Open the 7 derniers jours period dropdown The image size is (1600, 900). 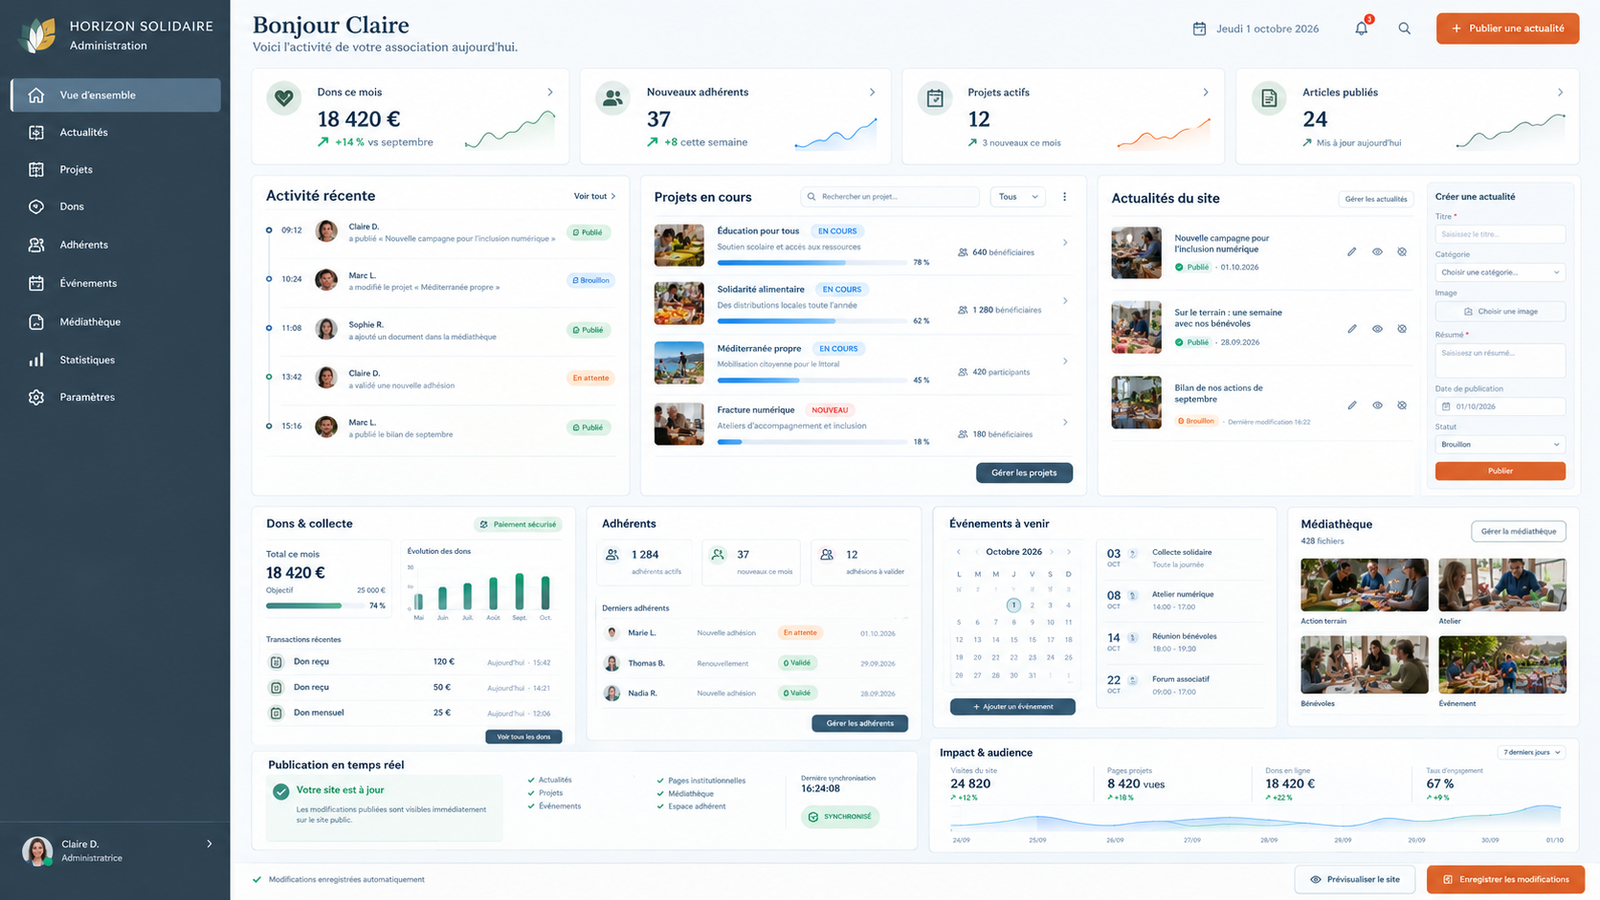1532,752
